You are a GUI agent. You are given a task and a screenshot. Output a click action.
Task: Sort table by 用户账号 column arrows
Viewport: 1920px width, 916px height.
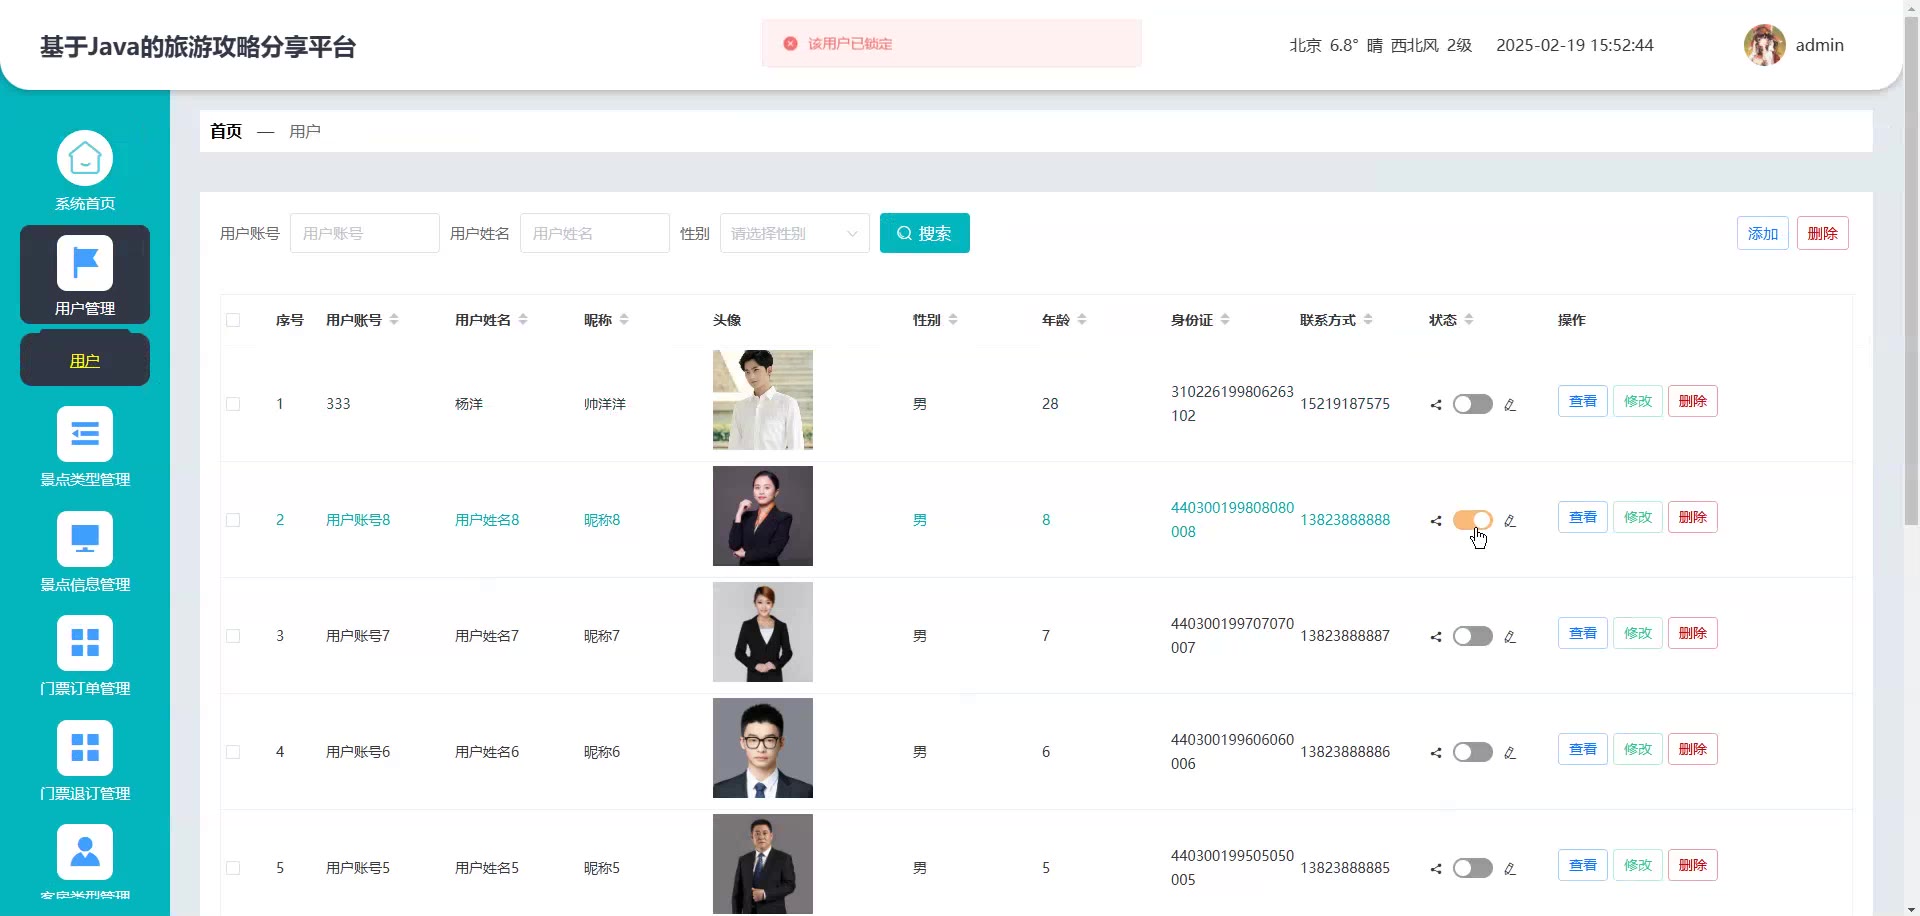394,320
